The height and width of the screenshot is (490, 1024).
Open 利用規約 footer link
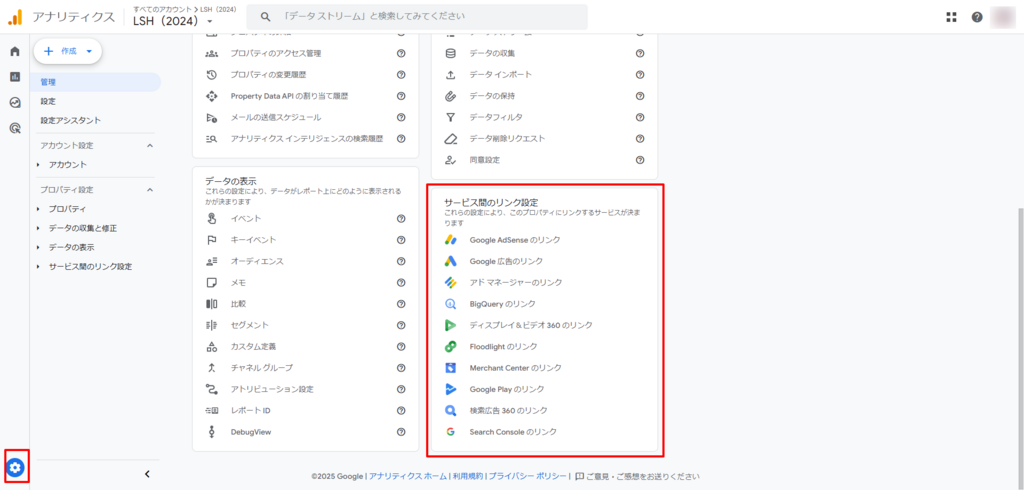pyautogui.click(x=468, y=476)
